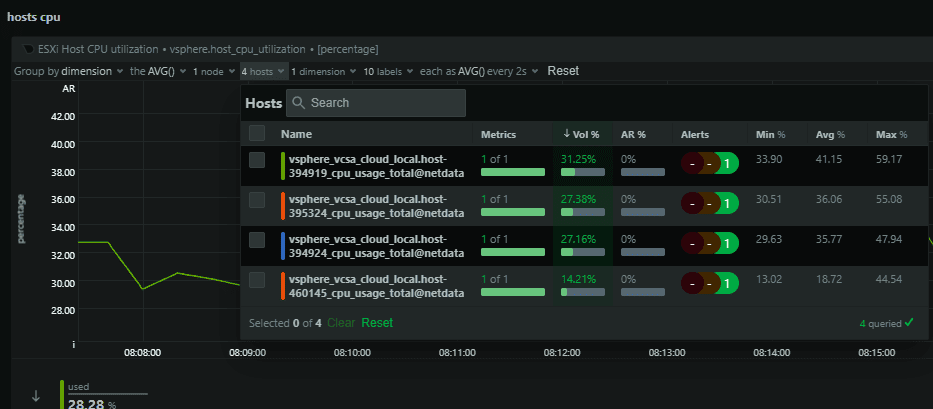Click the green alert badge for host-395324
The height and width of the screenshot is (409, 933).
(728, 204)
